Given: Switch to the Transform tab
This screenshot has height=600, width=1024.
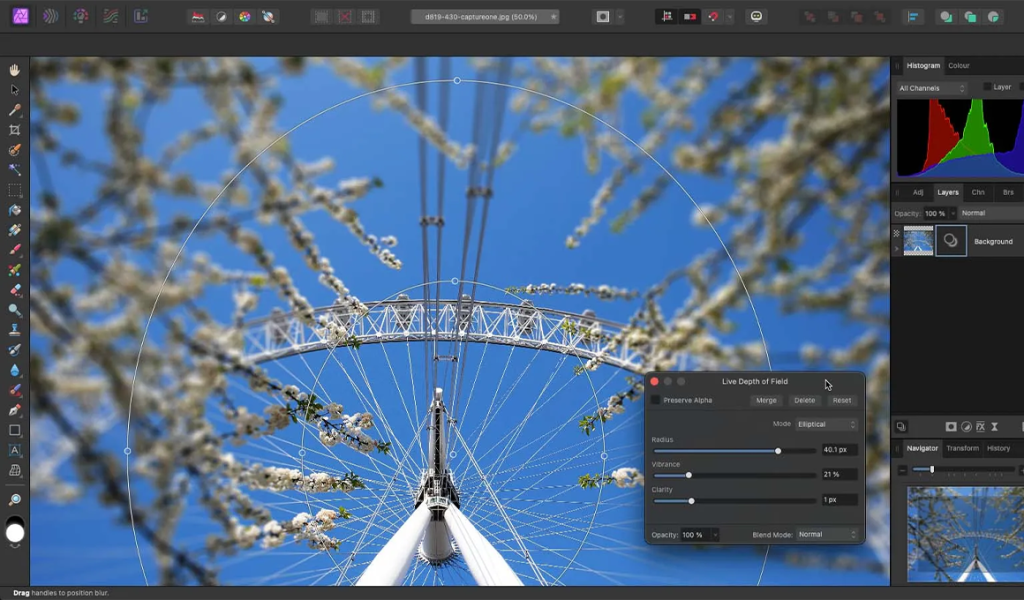Looking at the screenshot, I should (x=963, y=449).
